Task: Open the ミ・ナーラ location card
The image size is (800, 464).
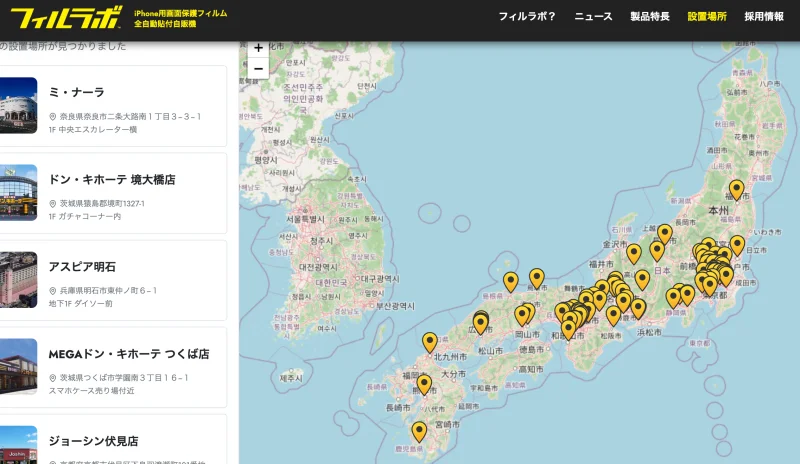Action: (113, 106)
